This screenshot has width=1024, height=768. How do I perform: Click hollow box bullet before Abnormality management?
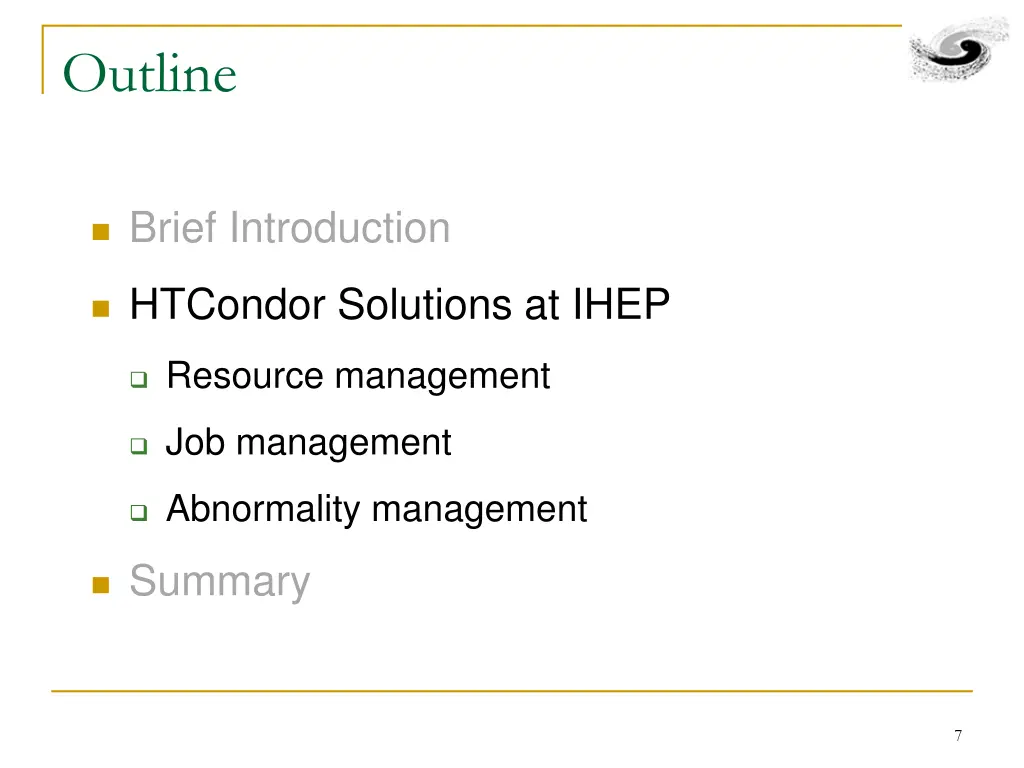(138, 512)
